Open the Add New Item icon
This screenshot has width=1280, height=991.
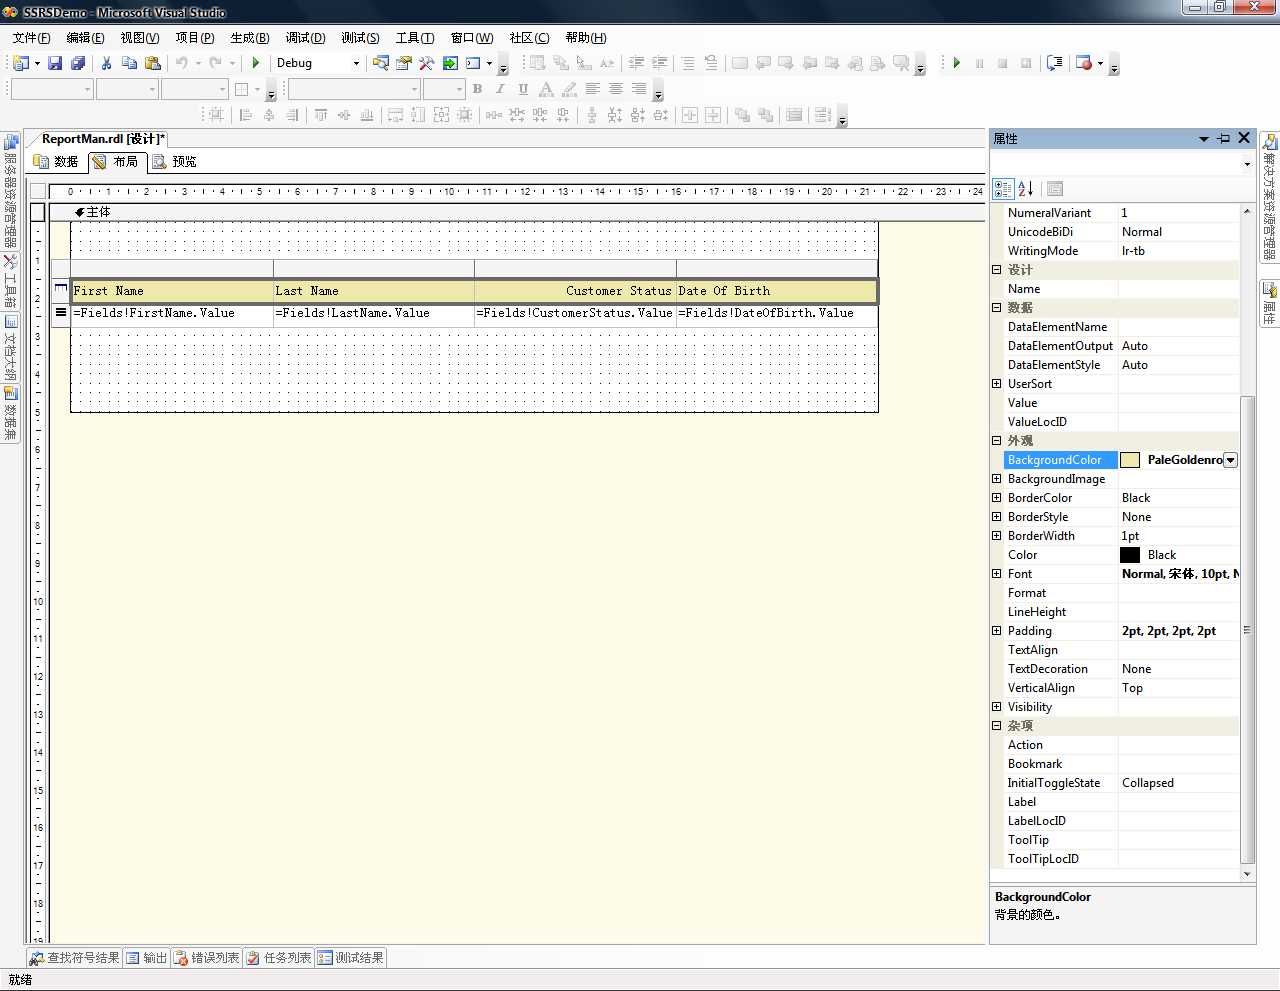coord(21,63)
